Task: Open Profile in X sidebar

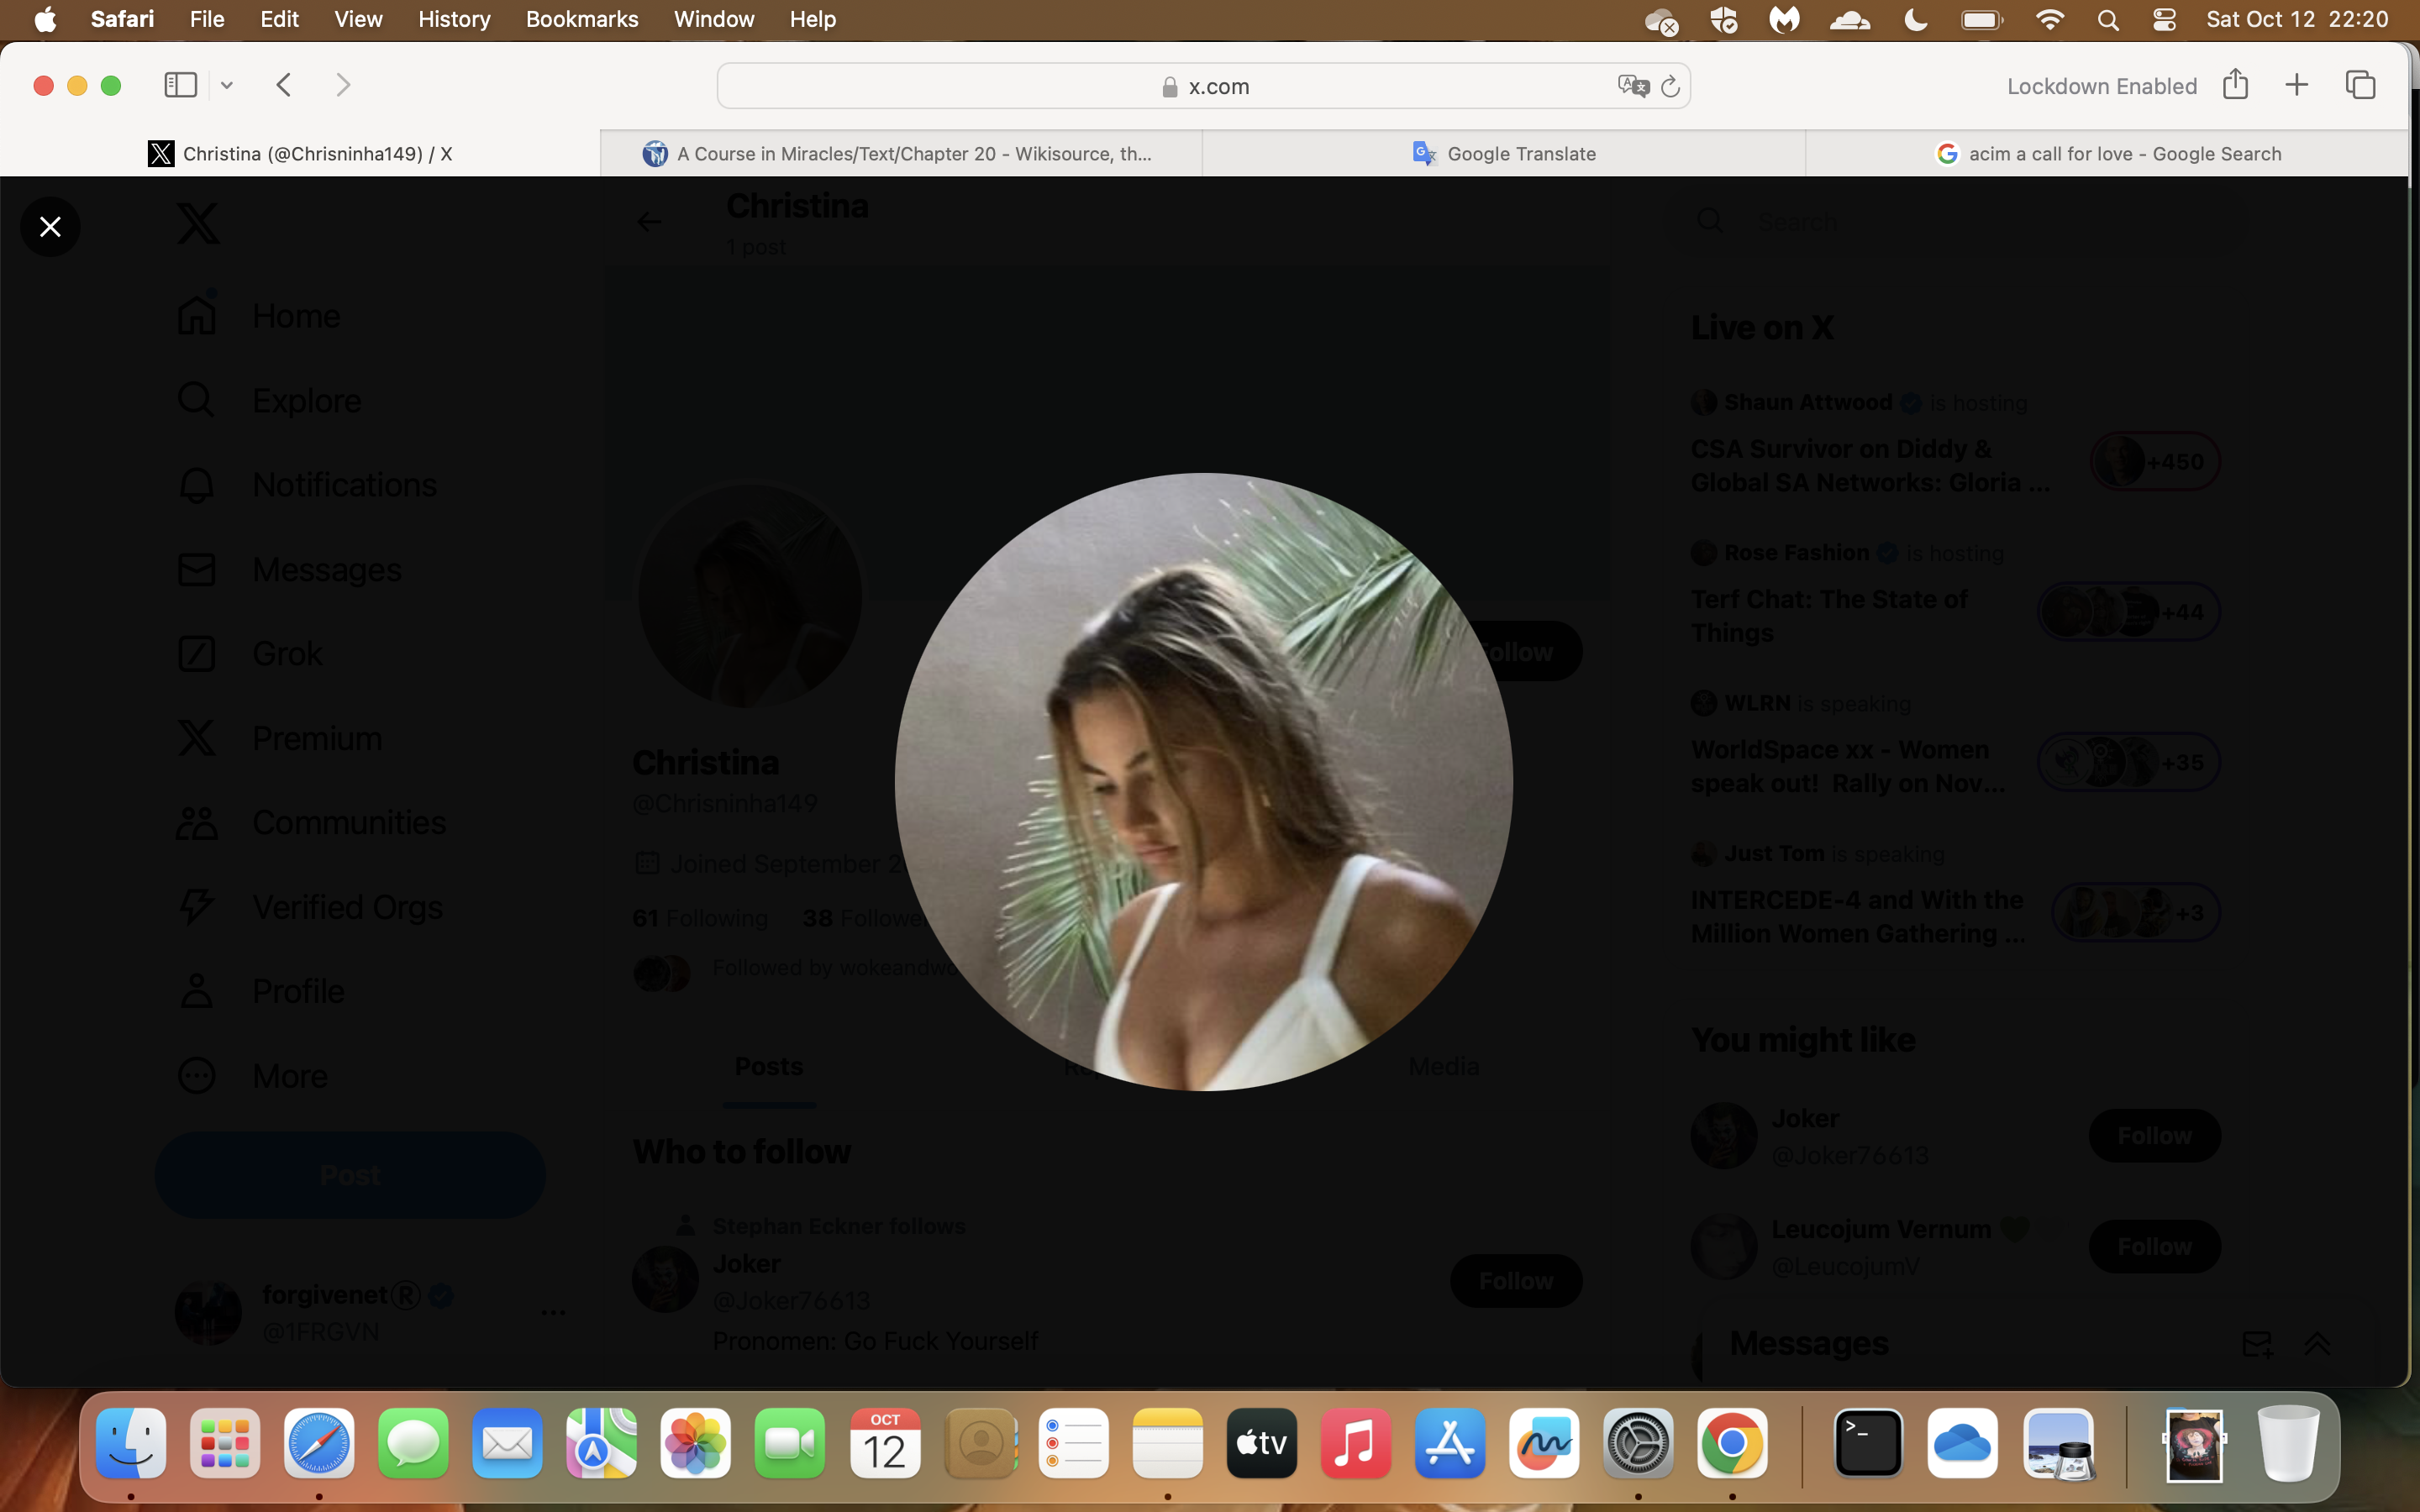Action: 260,991
